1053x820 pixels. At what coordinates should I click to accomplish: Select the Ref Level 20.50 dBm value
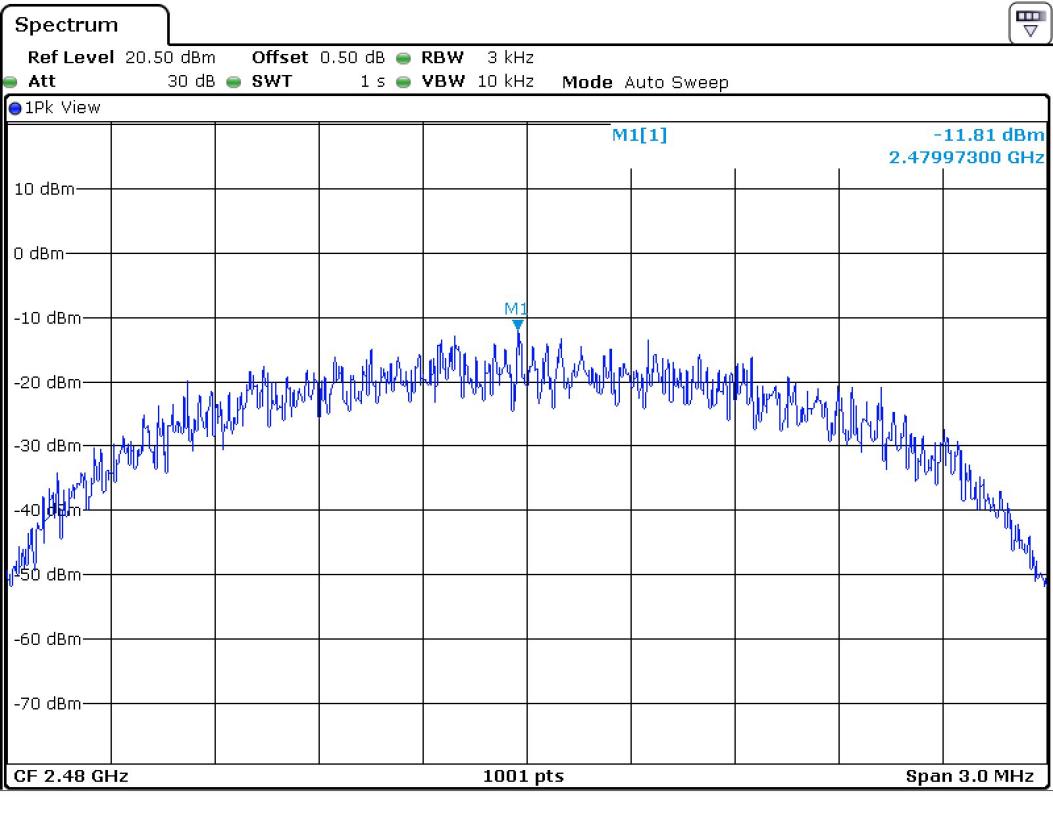tap(170, 58)
